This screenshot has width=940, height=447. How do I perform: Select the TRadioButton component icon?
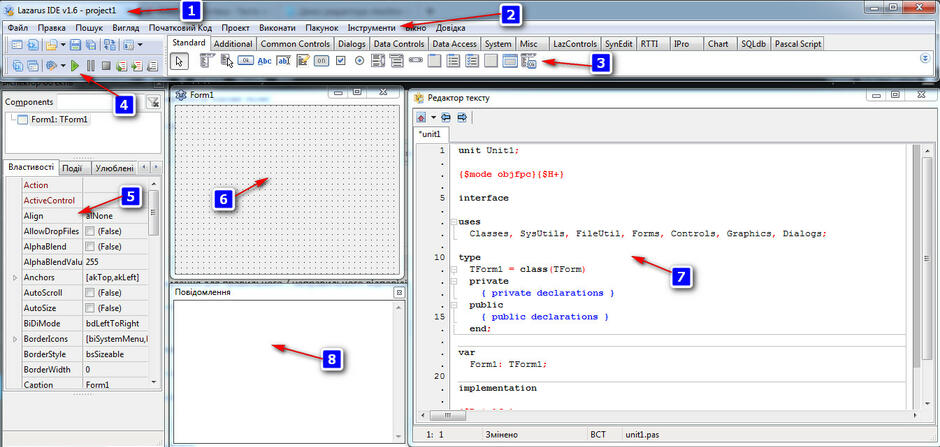[x=360, y=61]
